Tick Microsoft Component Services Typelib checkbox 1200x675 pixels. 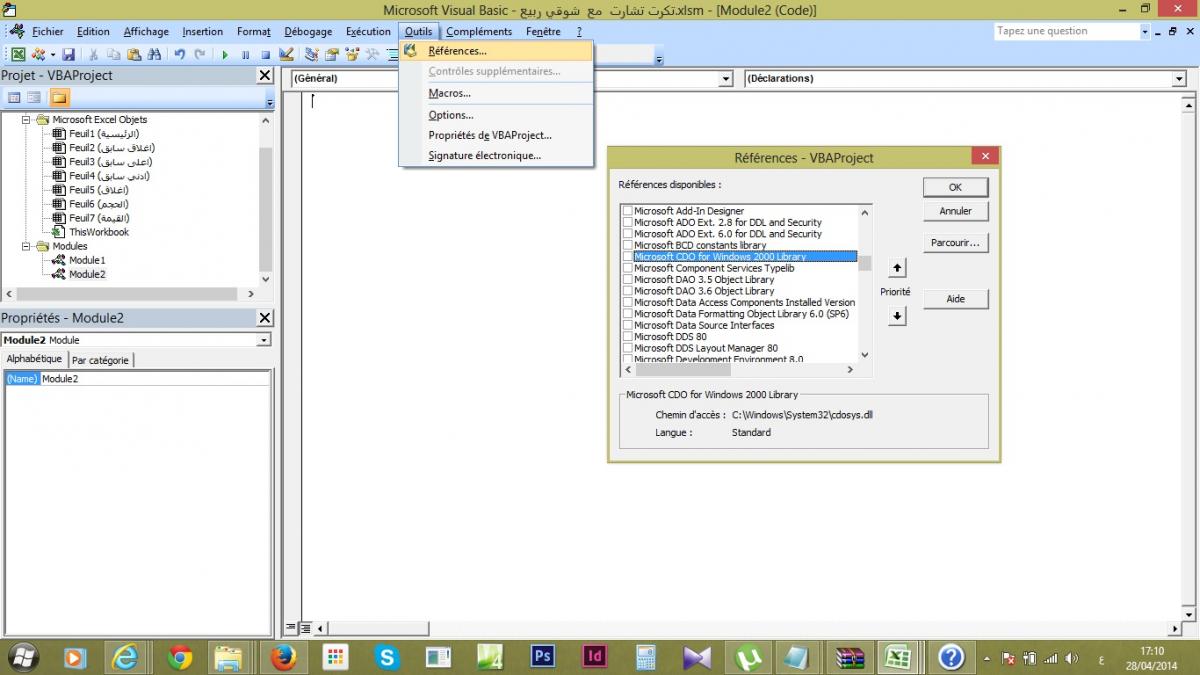pyautogui.click(x=627, y=268)
